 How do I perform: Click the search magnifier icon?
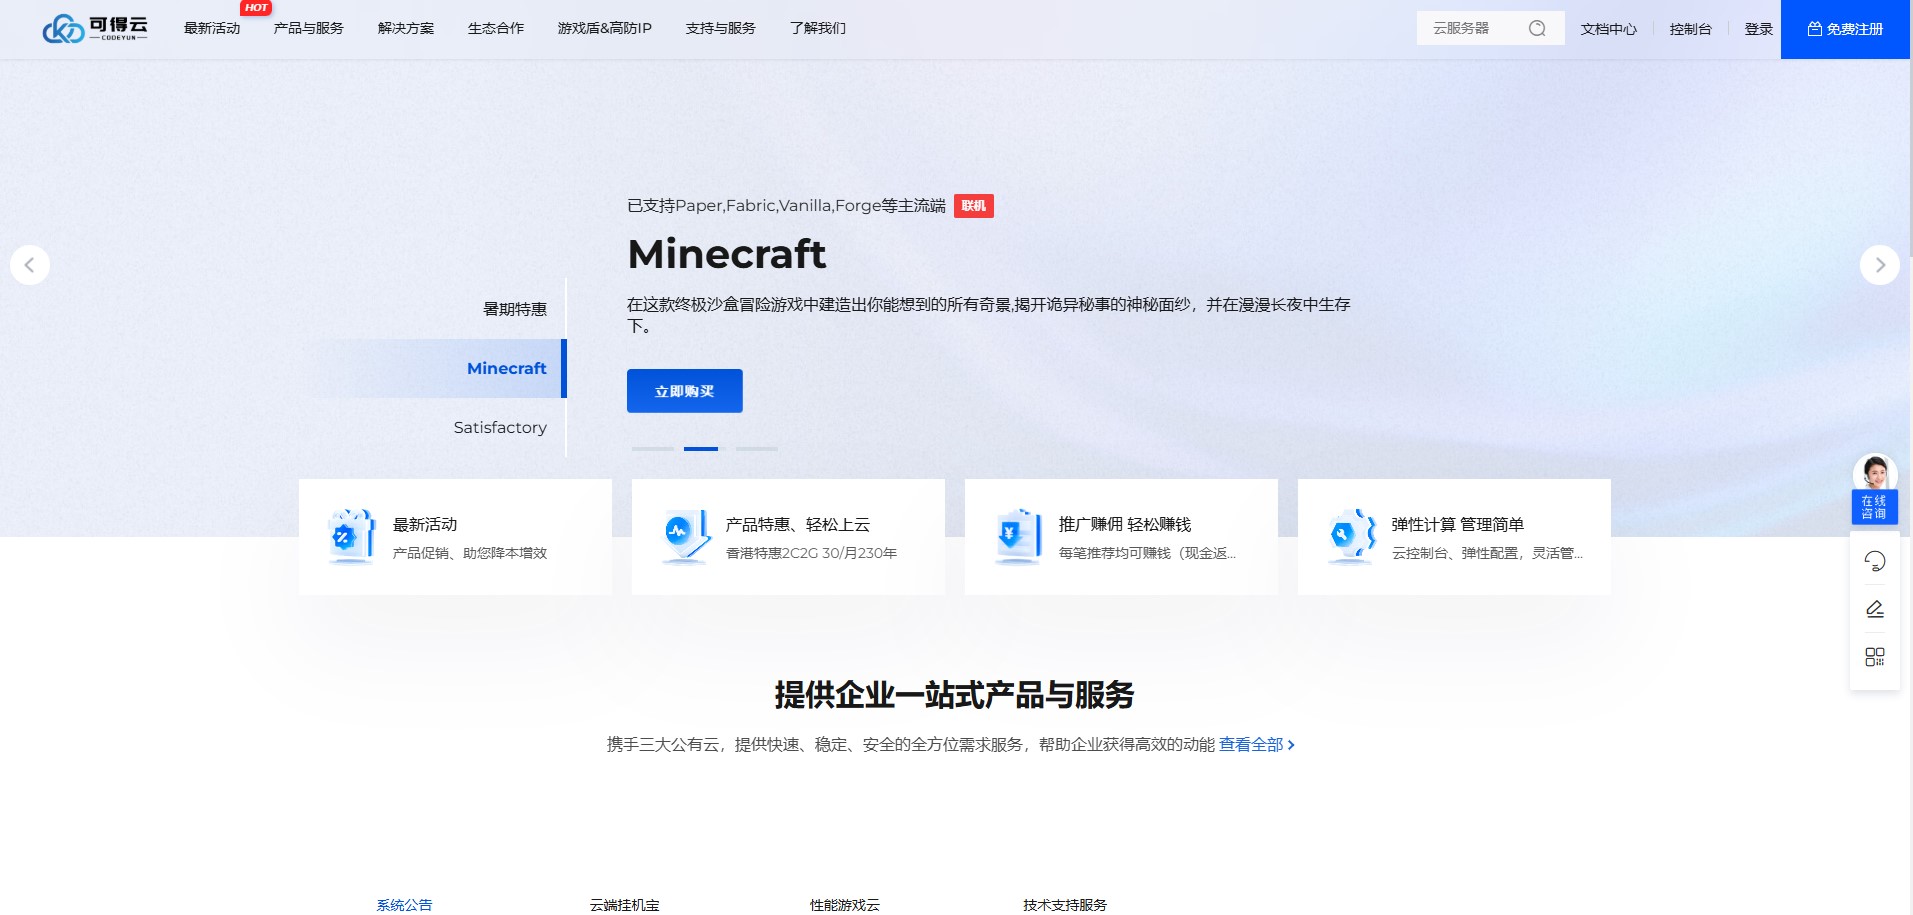tap(1537, 29)
